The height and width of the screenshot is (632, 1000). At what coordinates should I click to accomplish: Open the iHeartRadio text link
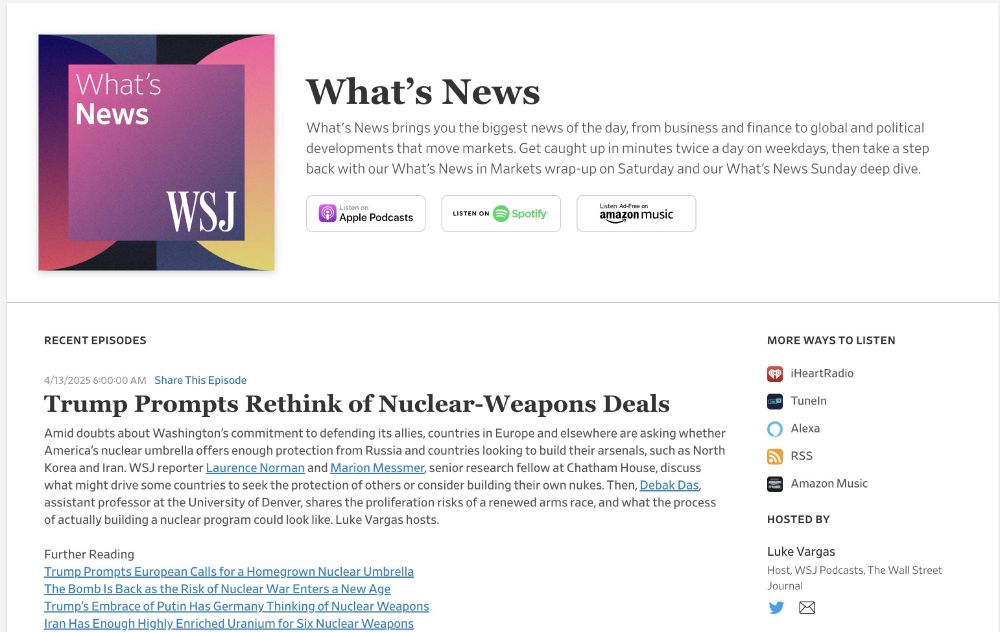tap(821, 373)
